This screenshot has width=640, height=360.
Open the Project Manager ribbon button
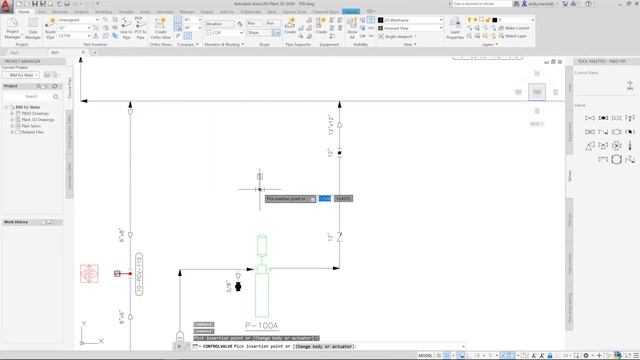pos(12,28)
